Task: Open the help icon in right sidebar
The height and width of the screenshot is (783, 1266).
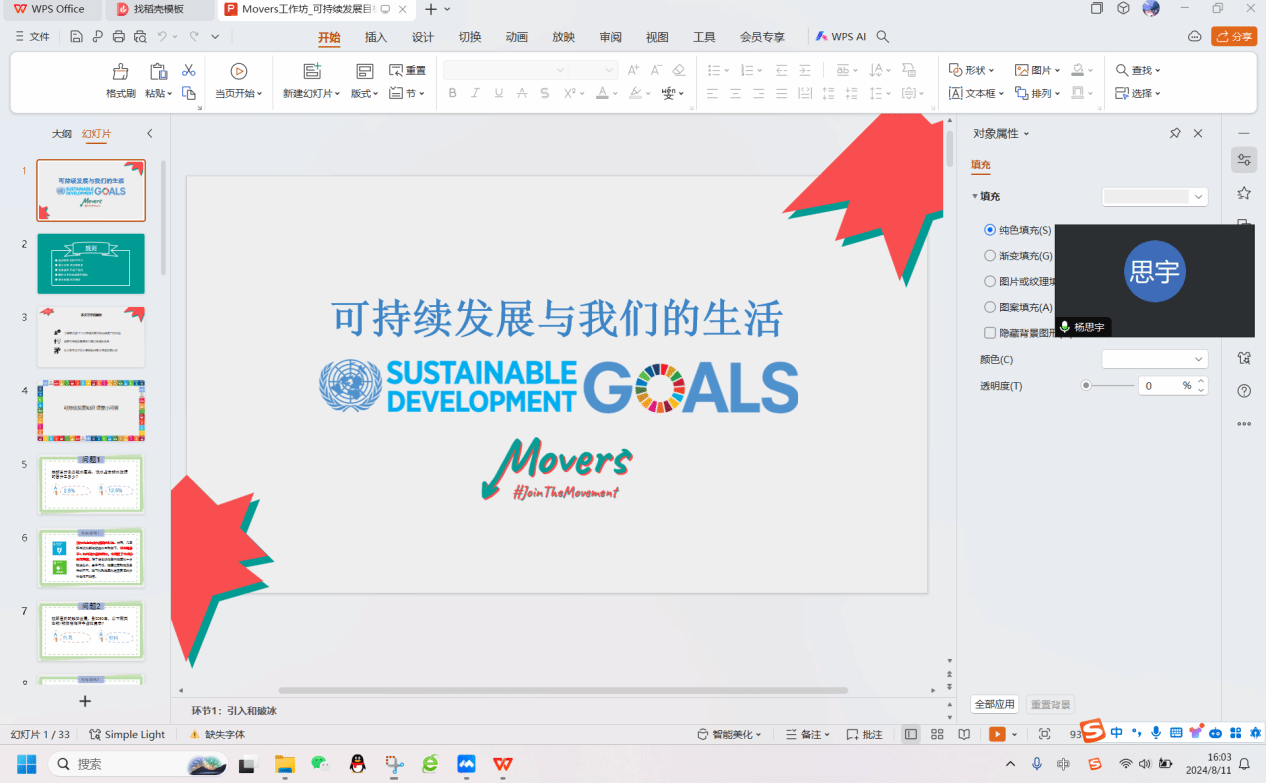Action: click(1244, 391)
